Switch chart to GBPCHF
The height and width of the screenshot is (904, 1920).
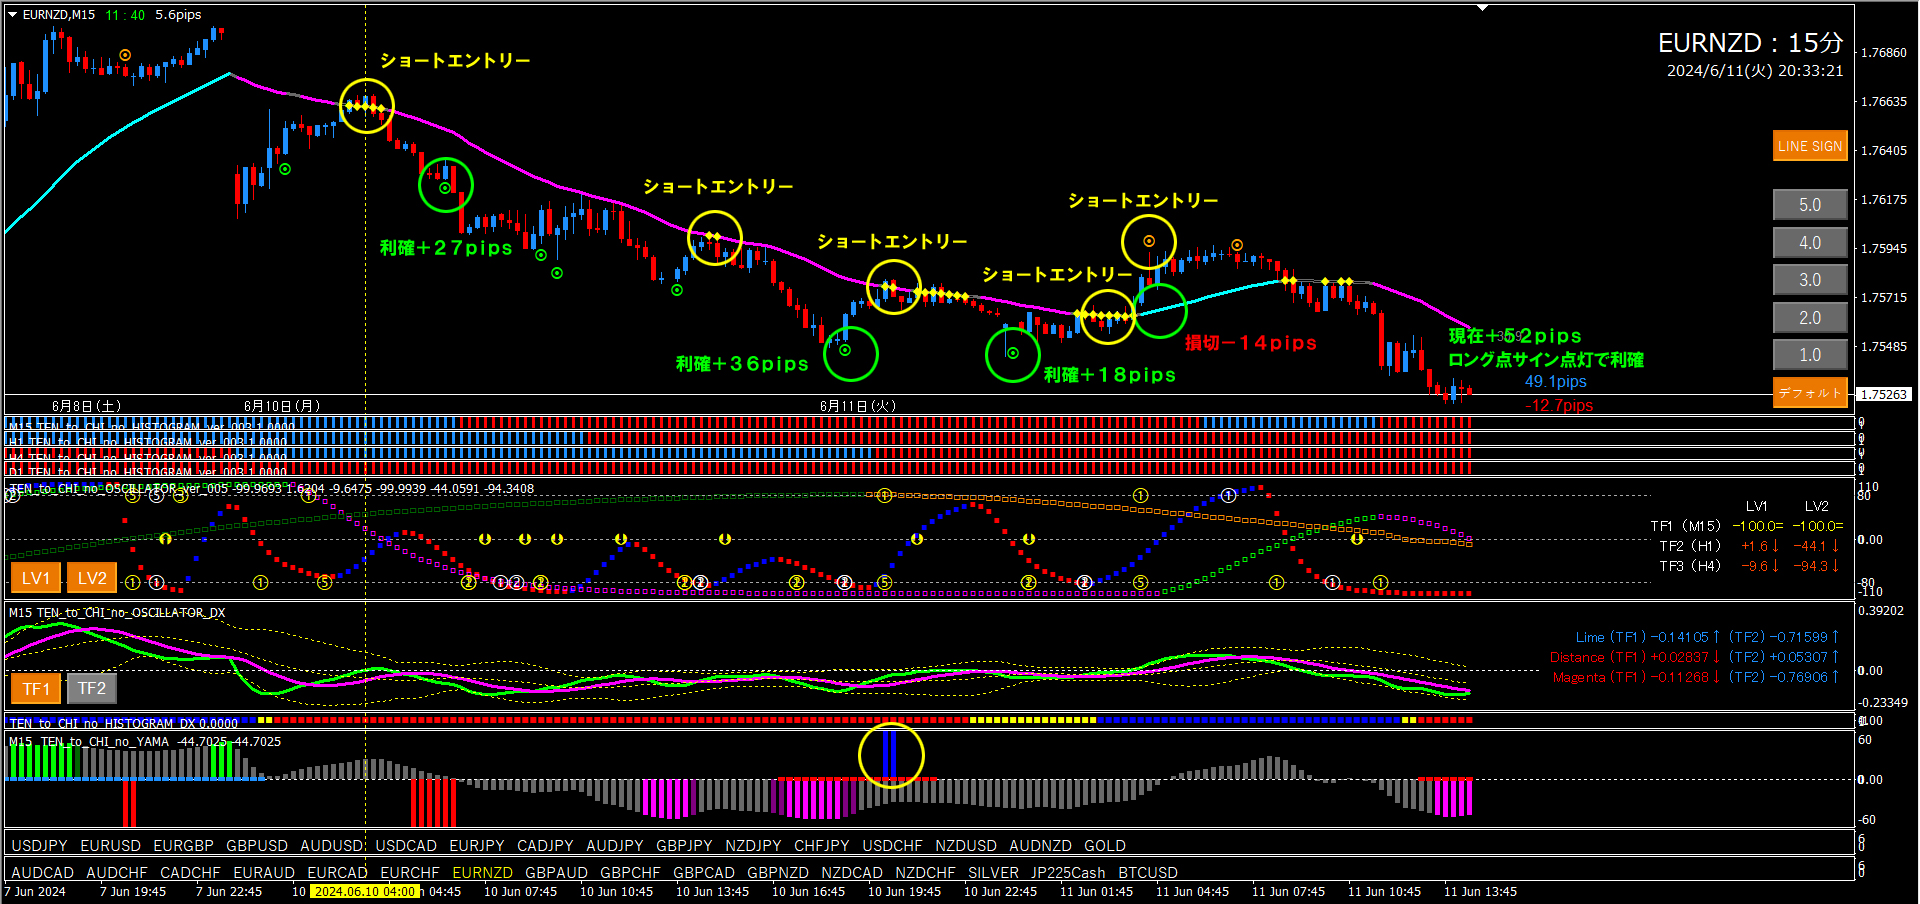tap(630, 873)
